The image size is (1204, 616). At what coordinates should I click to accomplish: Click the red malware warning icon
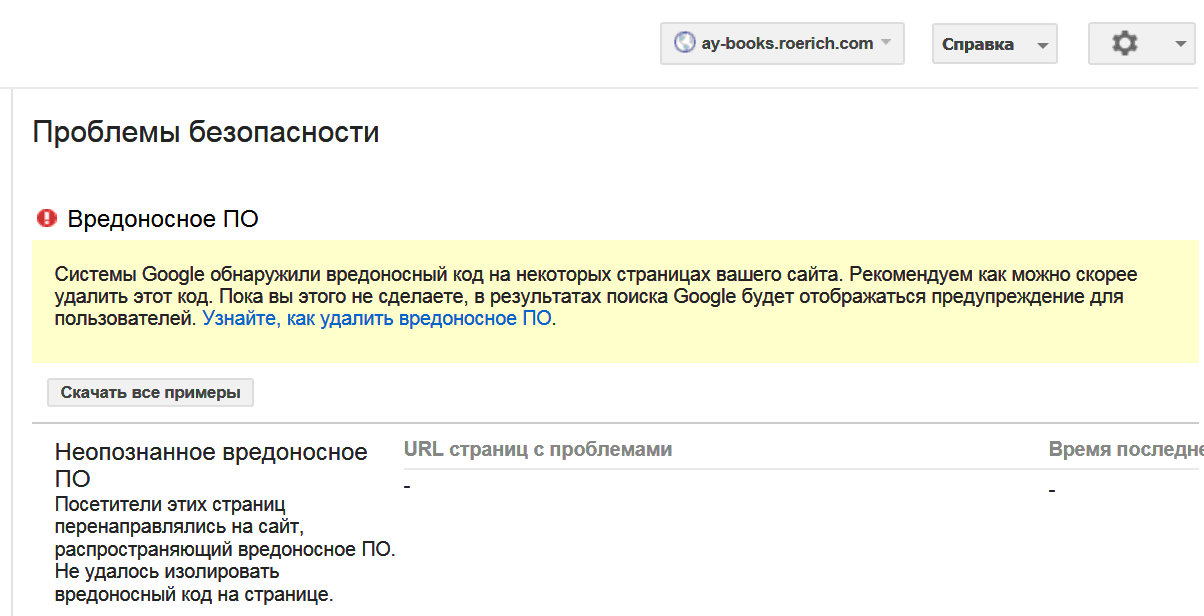tap(46, 218)
